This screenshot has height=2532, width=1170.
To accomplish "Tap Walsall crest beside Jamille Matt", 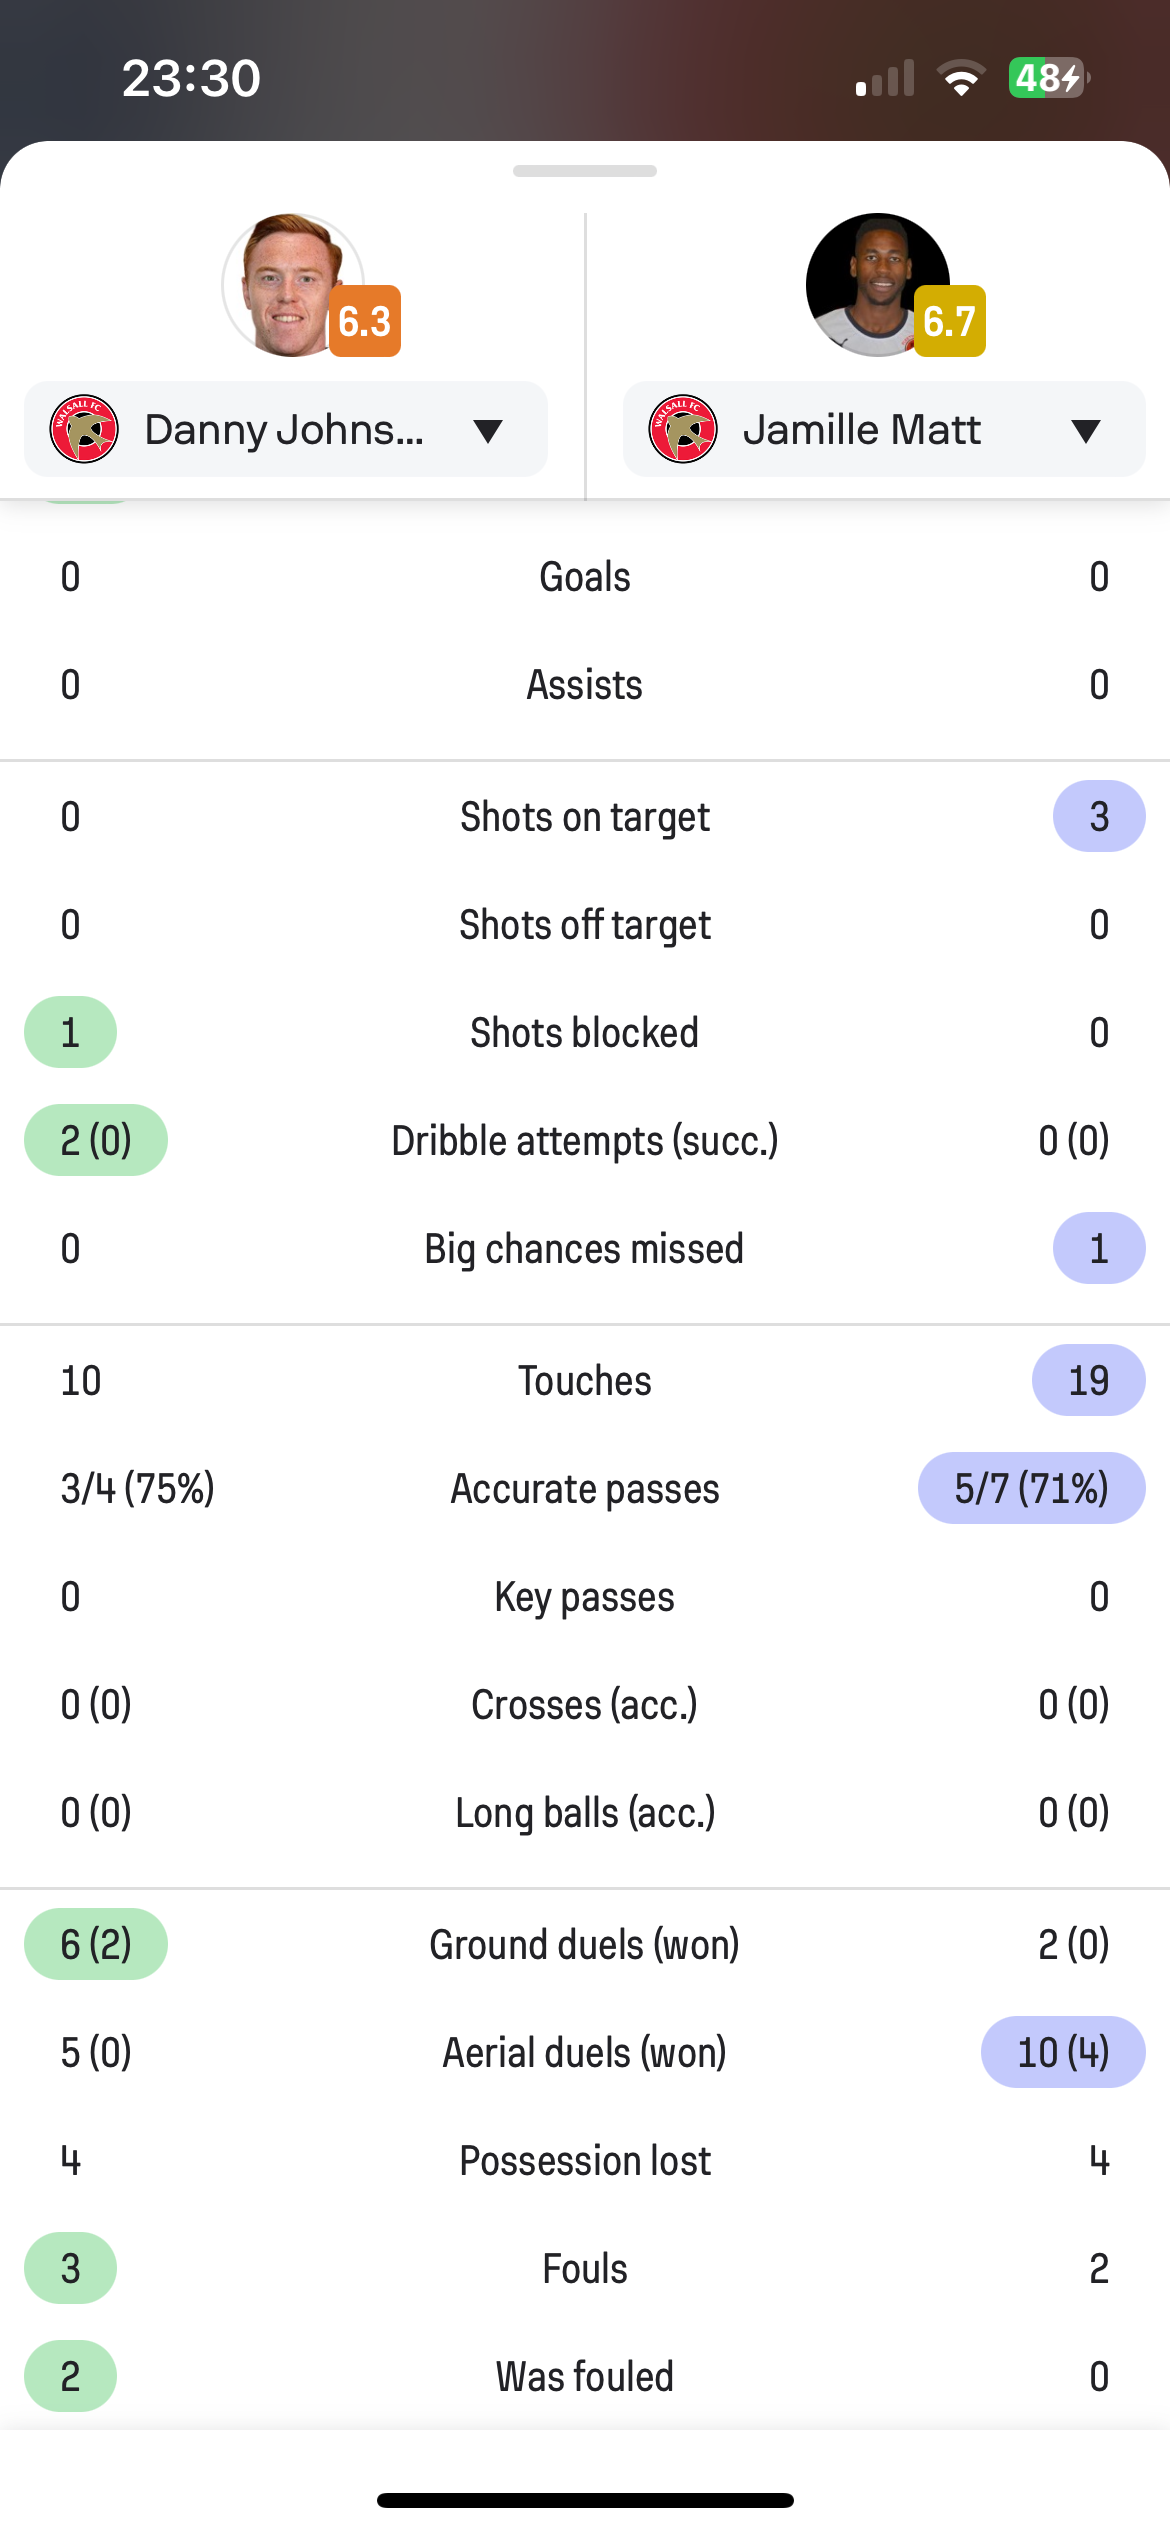I will [x=683, y=429].
